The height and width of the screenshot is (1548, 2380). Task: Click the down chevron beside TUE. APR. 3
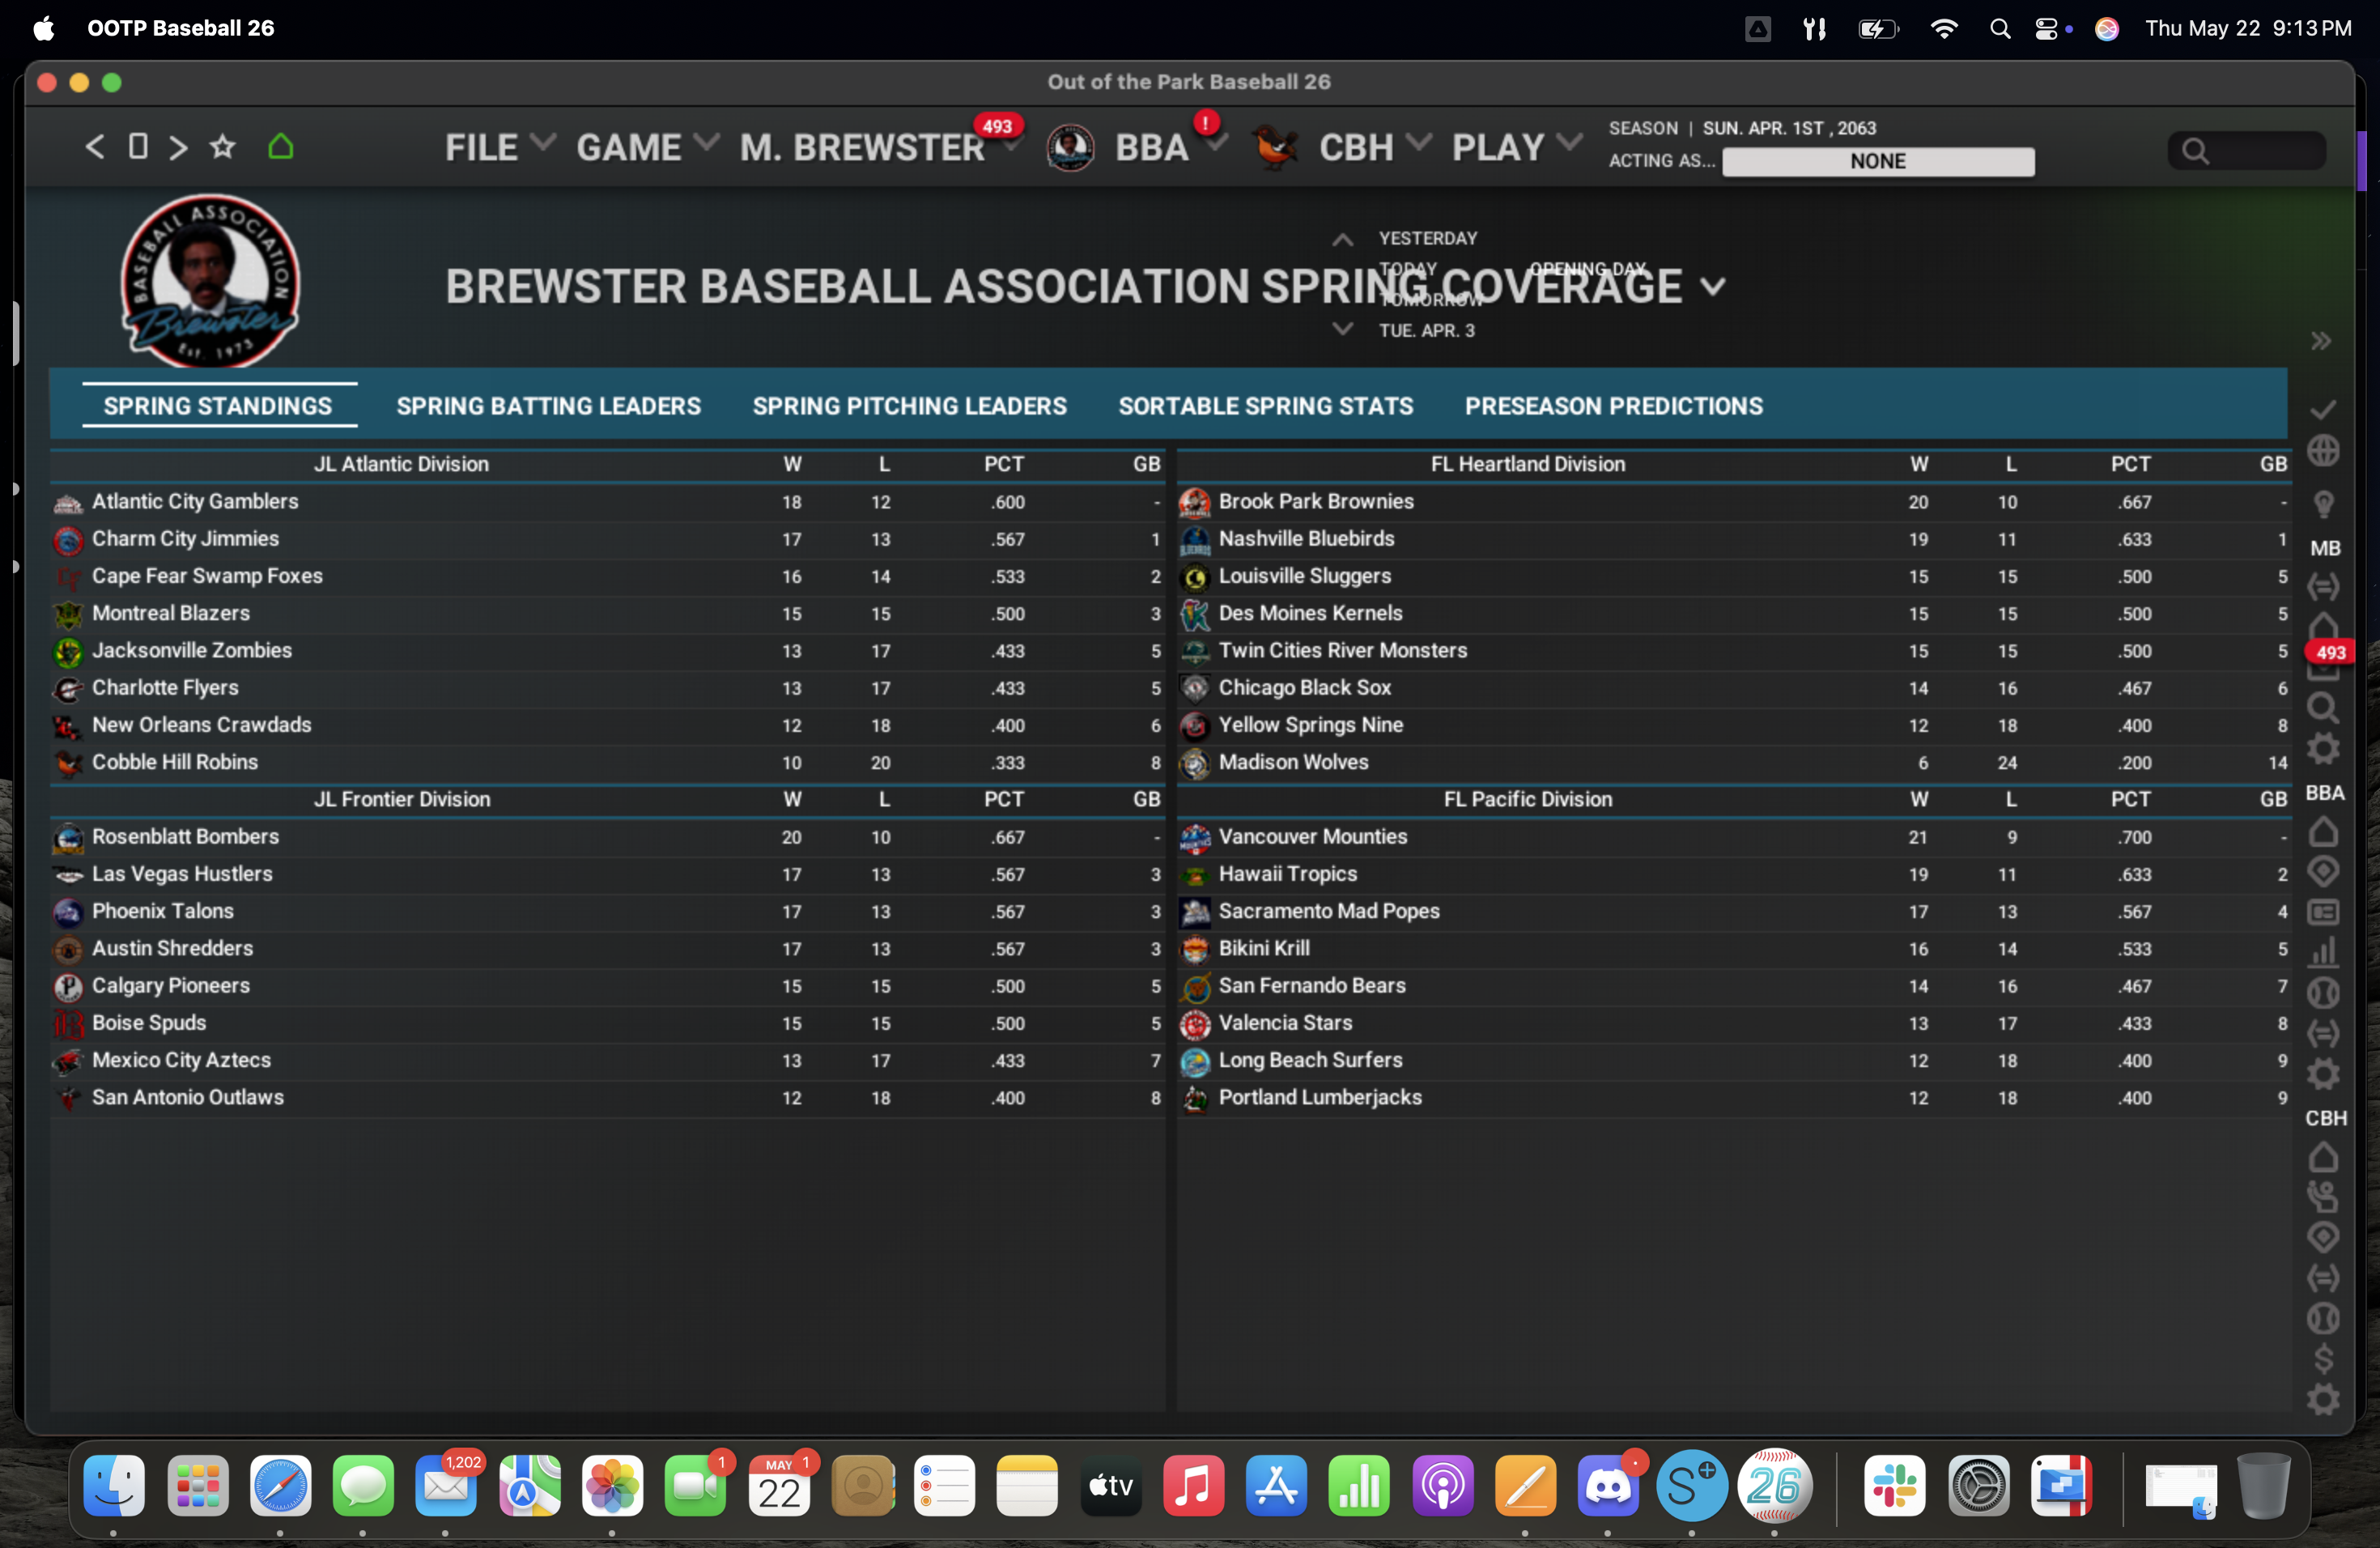click(1342, 328)
